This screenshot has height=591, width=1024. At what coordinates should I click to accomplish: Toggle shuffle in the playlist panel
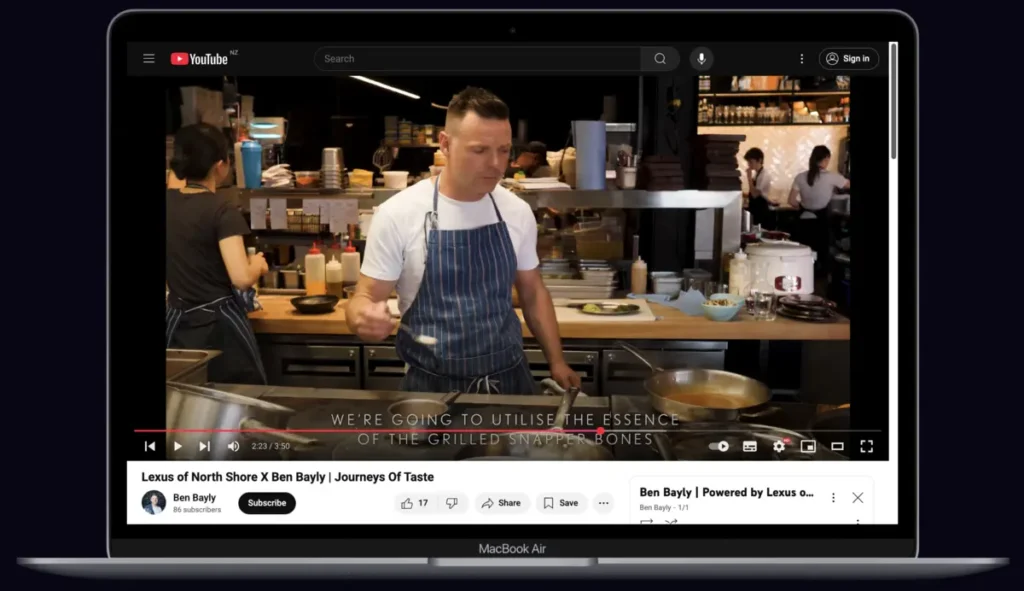tap(671, 522)
